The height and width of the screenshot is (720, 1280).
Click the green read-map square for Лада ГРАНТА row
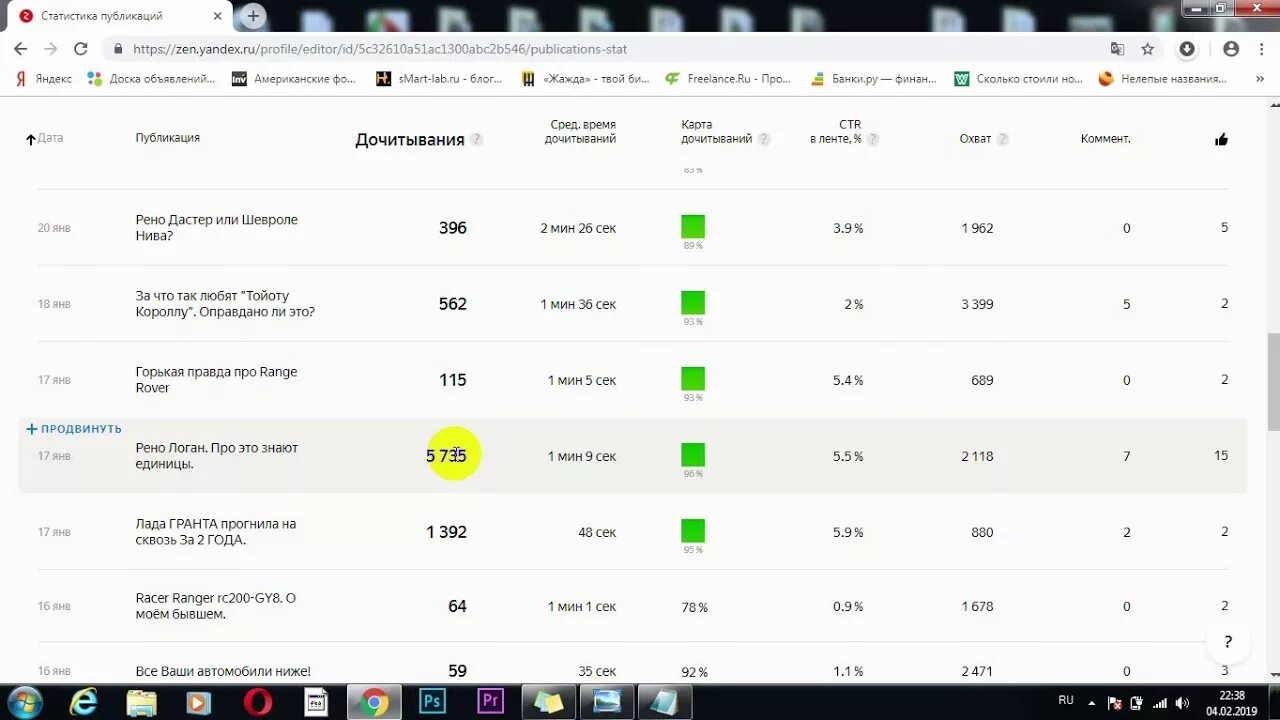click(693, 531)
